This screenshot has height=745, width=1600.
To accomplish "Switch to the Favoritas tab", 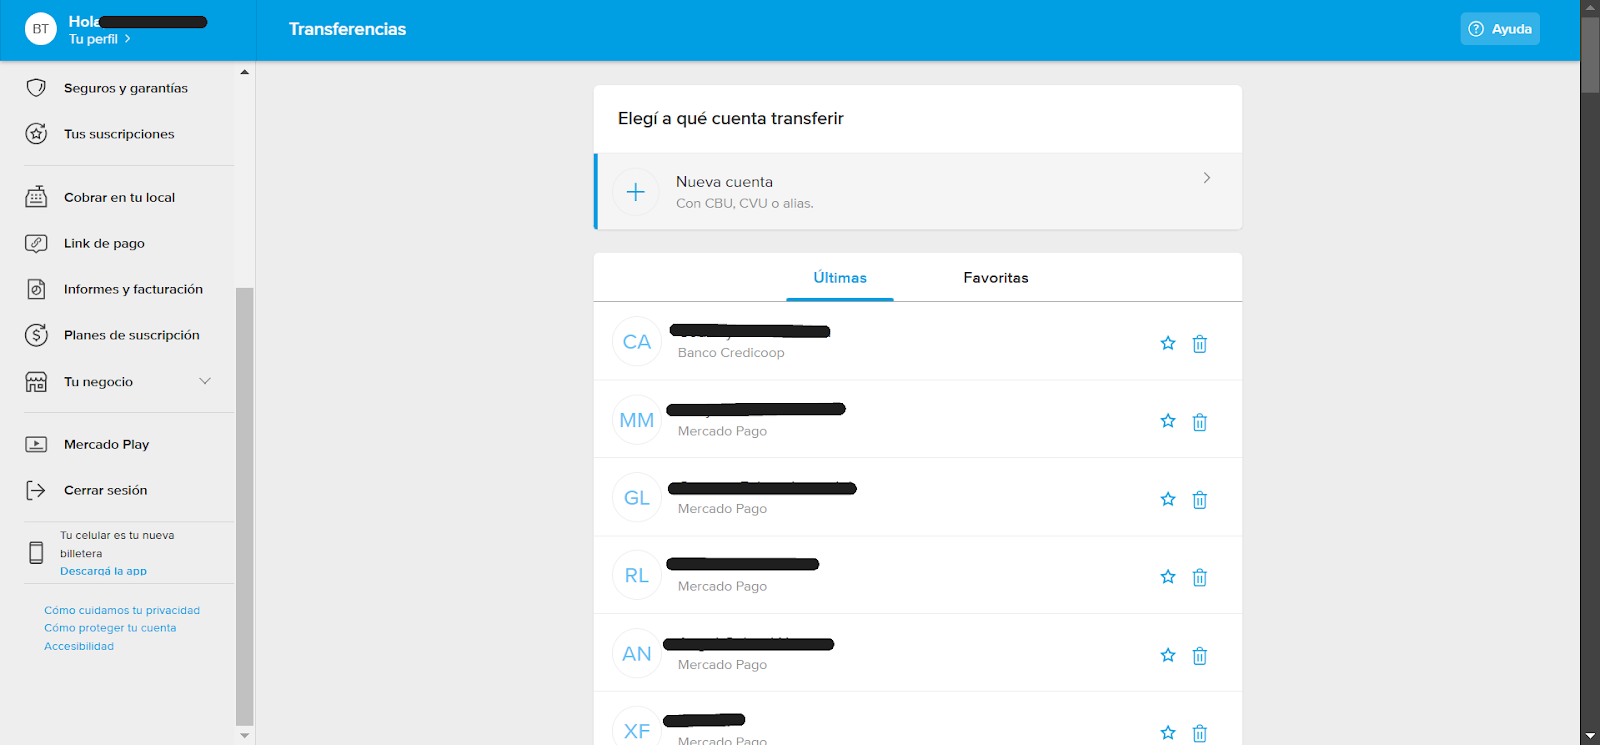I will 995,278.
